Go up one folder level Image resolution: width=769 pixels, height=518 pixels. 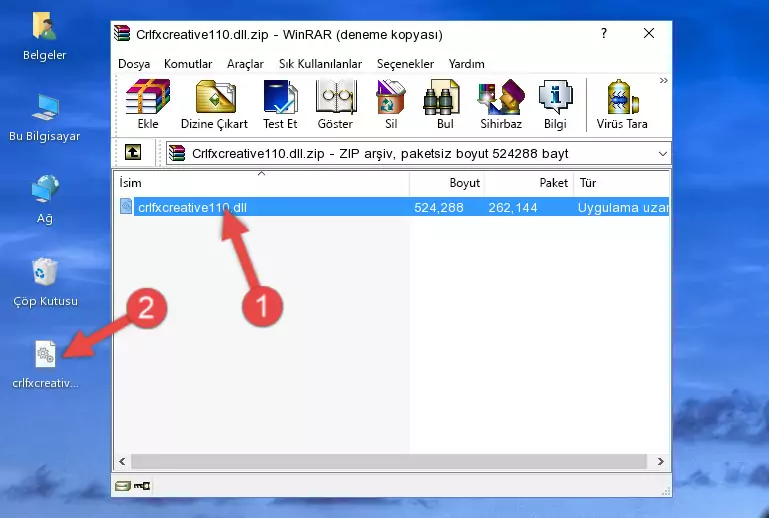pos(133,153)
